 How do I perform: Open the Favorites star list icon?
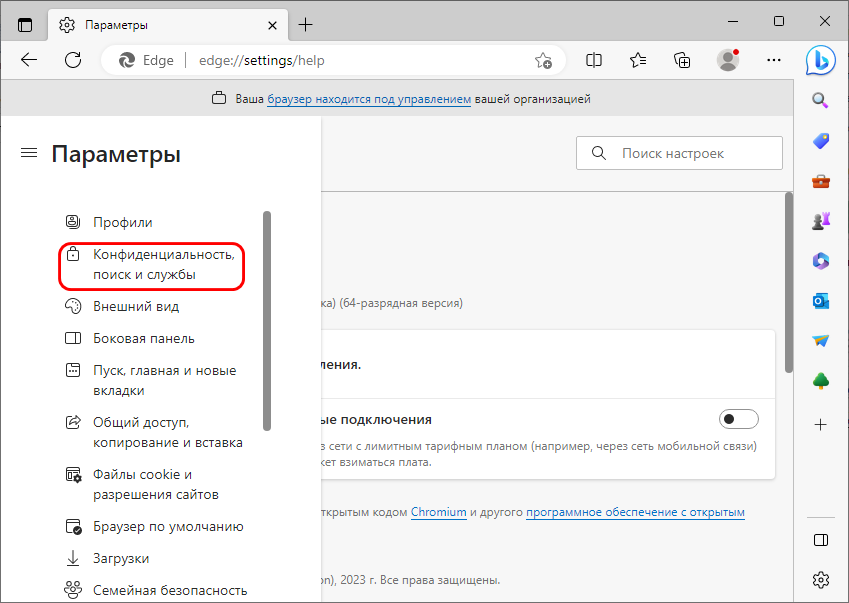638,60
